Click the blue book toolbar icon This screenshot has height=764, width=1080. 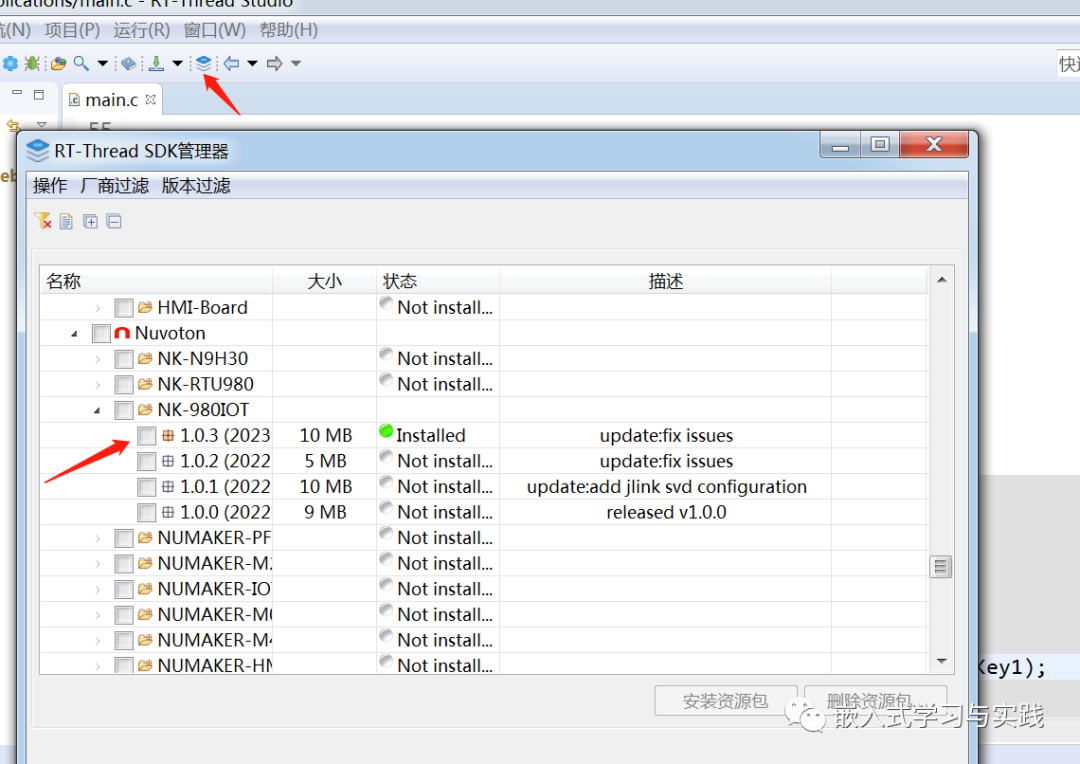(x=128, y=63)
